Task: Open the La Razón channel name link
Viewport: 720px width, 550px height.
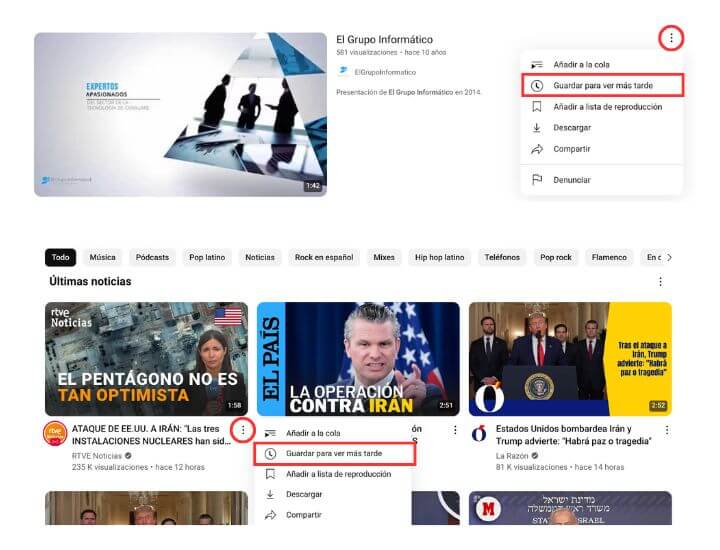Action: coord(512,456)
